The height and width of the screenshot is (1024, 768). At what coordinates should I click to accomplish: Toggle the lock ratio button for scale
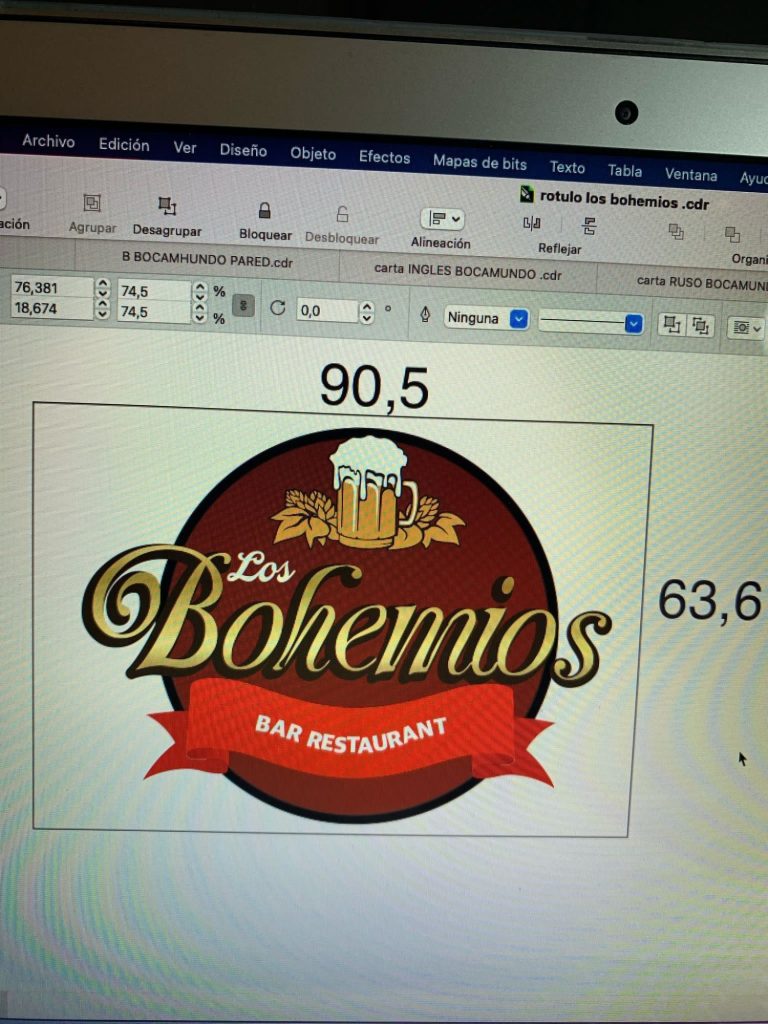[x=242, y=305]
